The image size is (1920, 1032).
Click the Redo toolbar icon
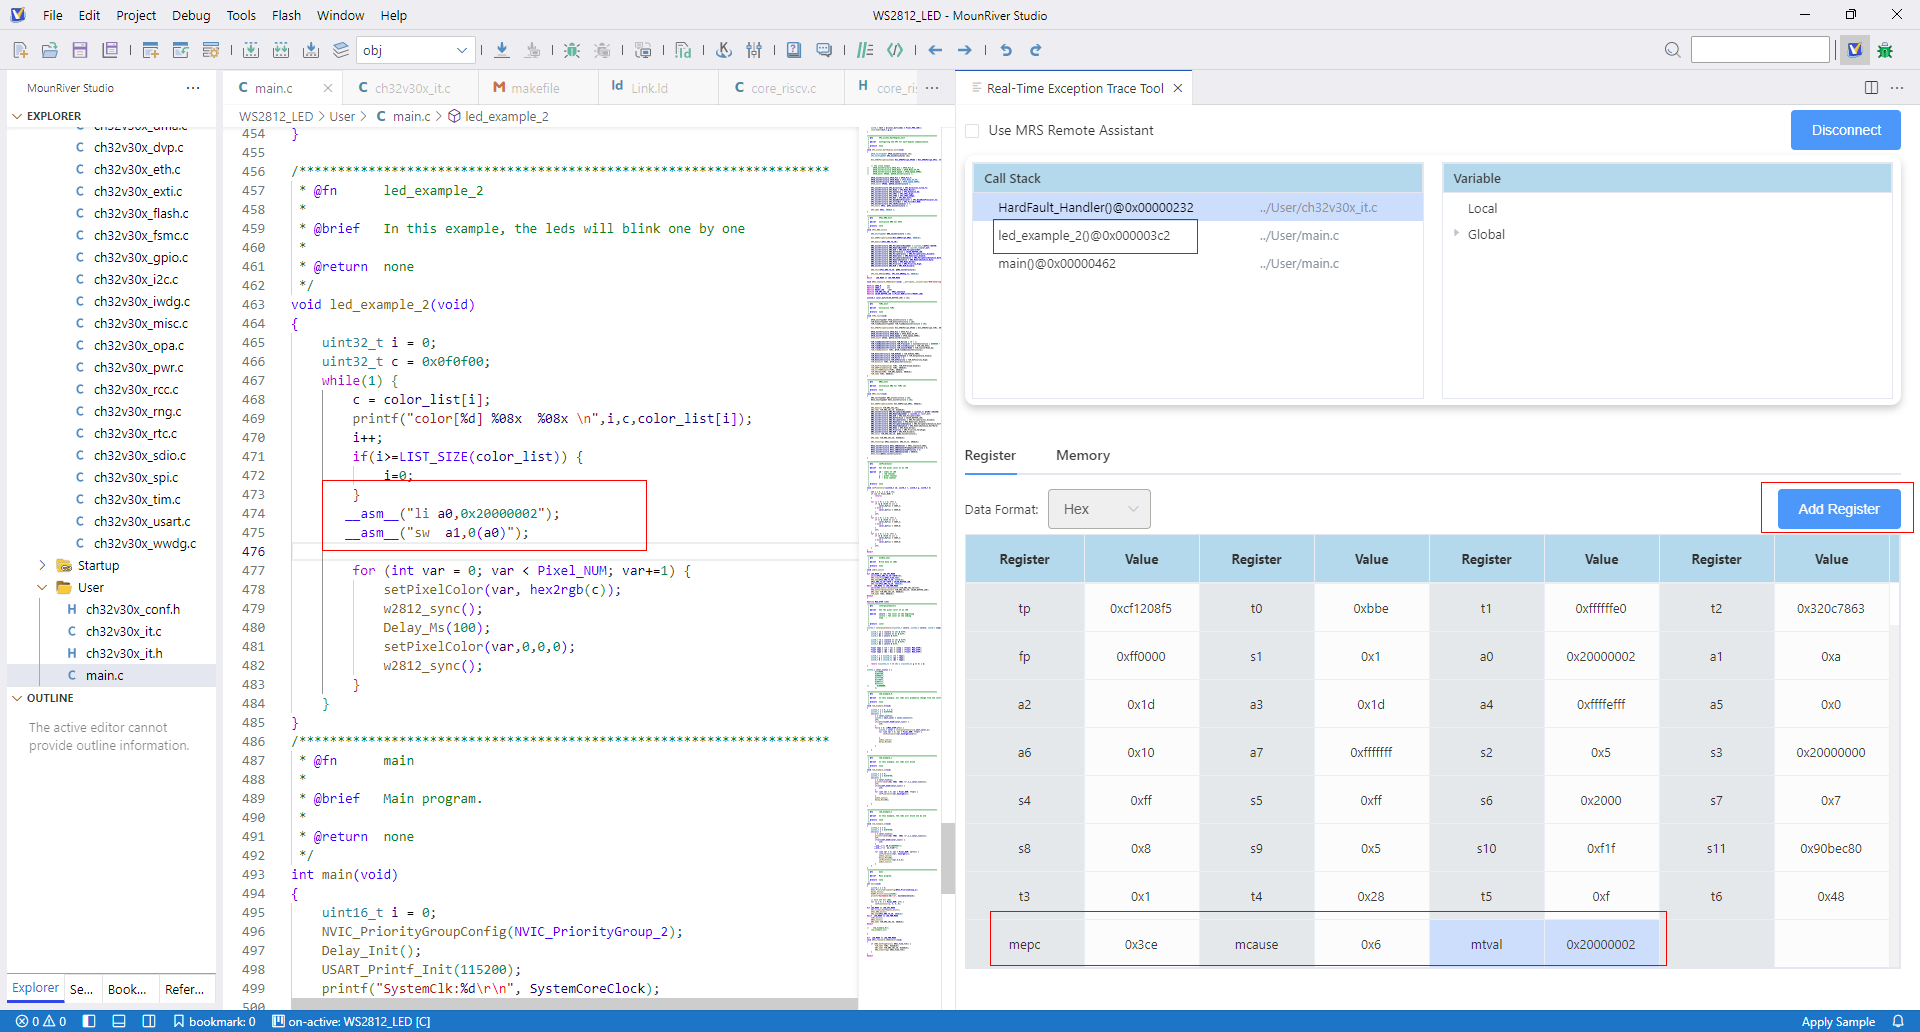tap(1035, 50)
